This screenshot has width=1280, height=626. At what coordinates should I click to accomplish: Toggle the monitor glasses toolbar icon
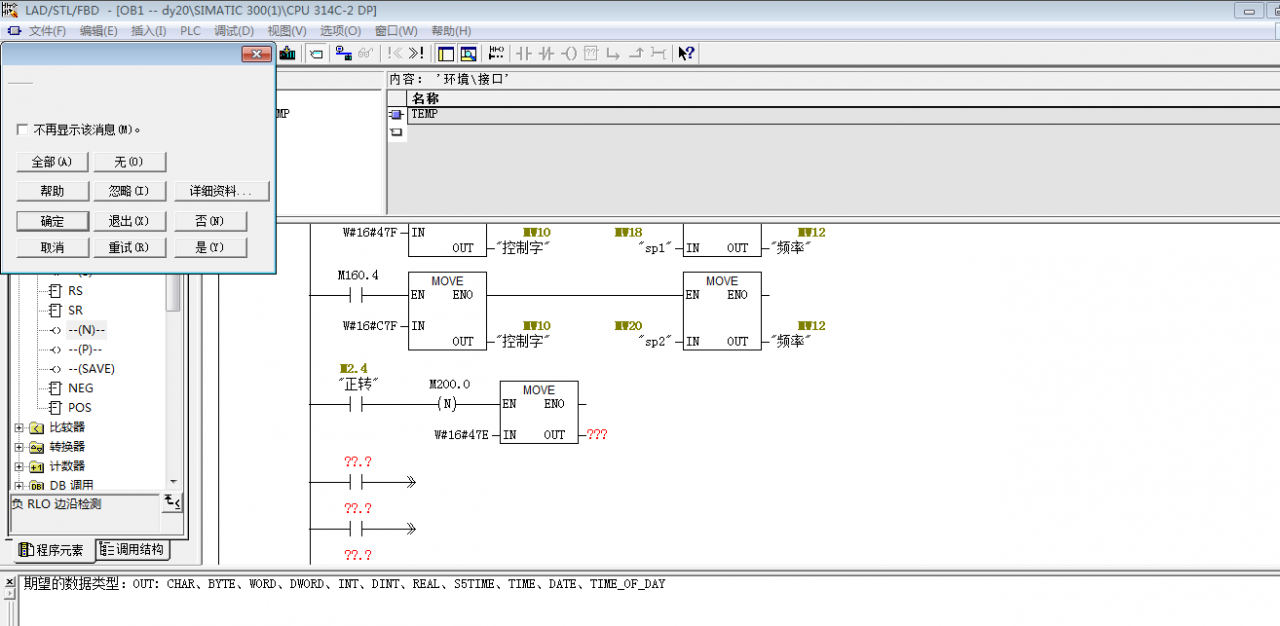tap(367, 53)
